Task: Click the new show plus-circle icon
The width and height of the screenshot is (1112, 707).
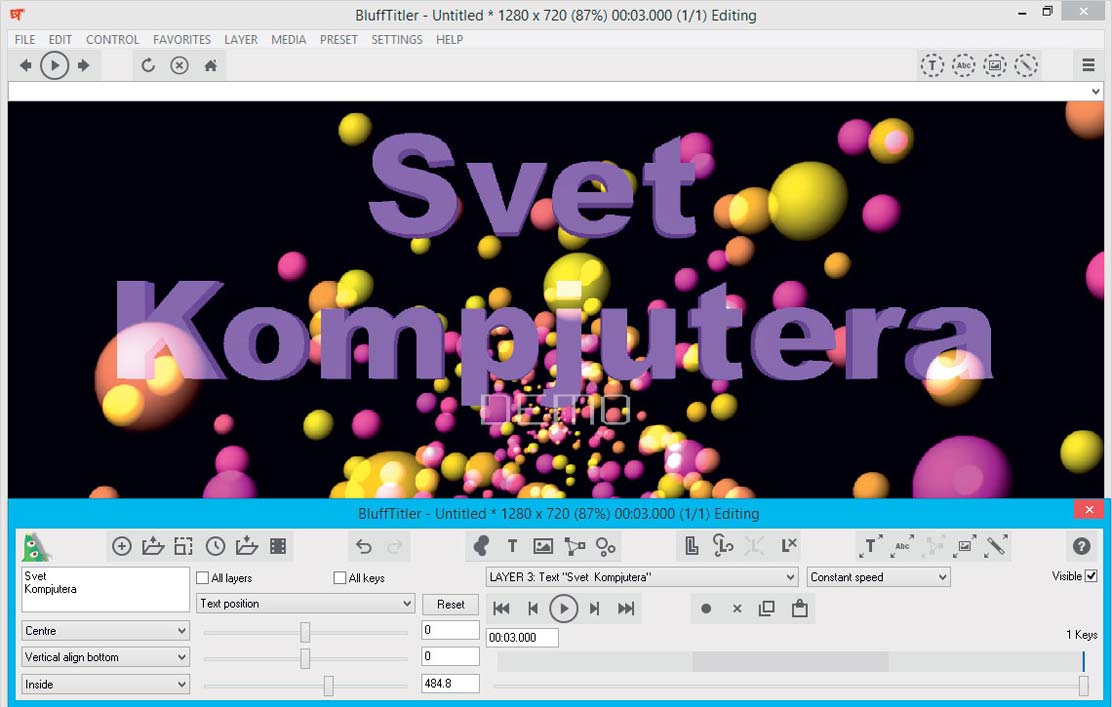Action: [122, 546]
